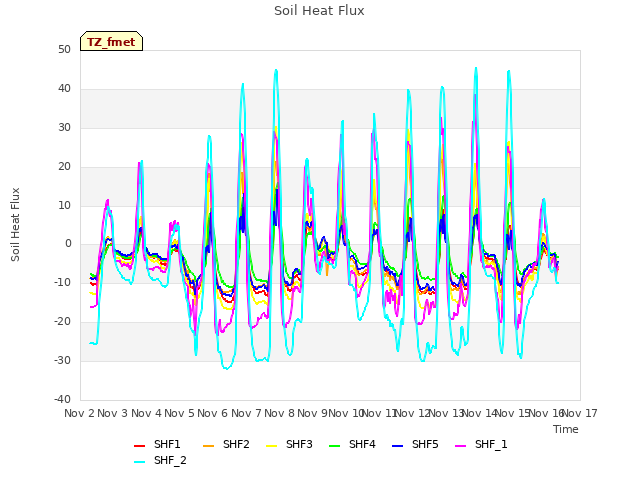640x480 pixels.
Task: Click the 10 y-axis tick label
Action: coord(64,205)
